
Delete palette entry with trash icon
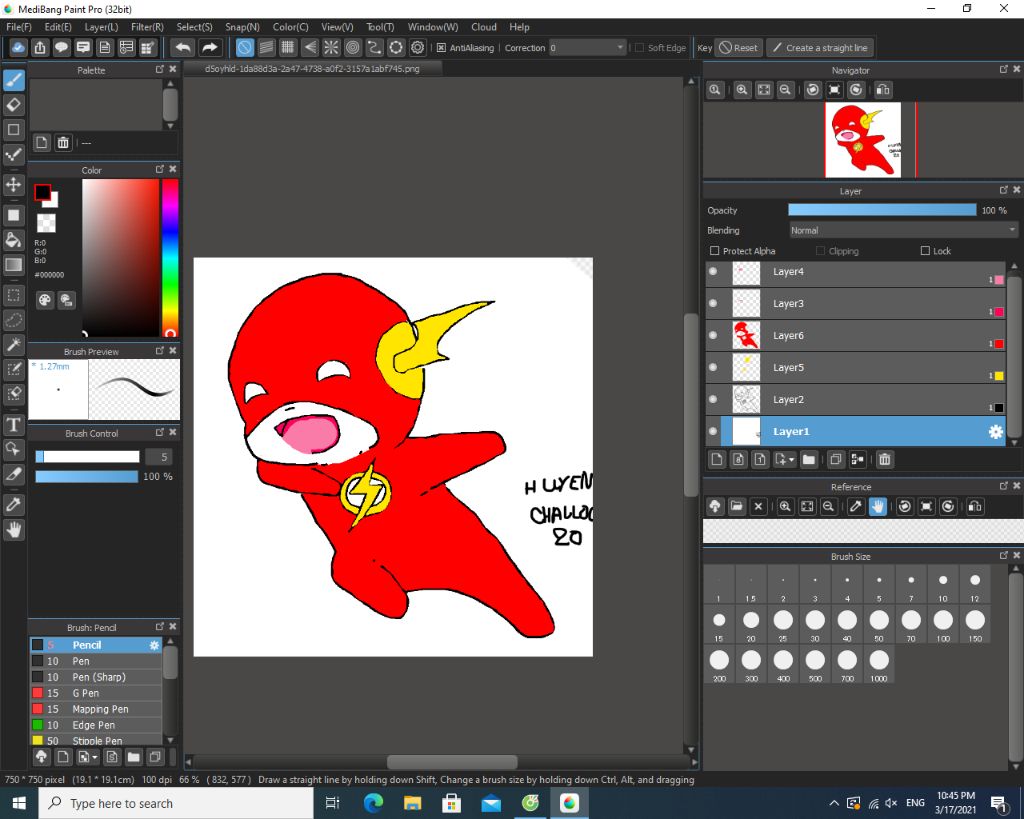[x=63, y=142]
